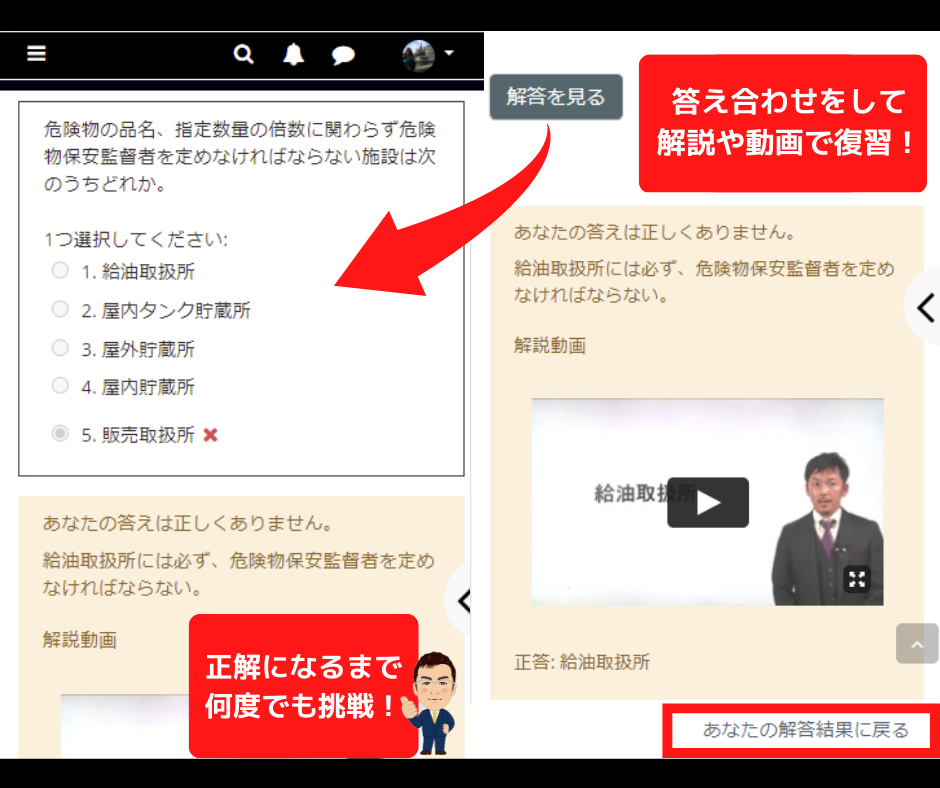Image resolution: width=940 pixels, height=788 pixels.
Task: Select option 4. 屋内貯蔵所
Action: [60, 386]
